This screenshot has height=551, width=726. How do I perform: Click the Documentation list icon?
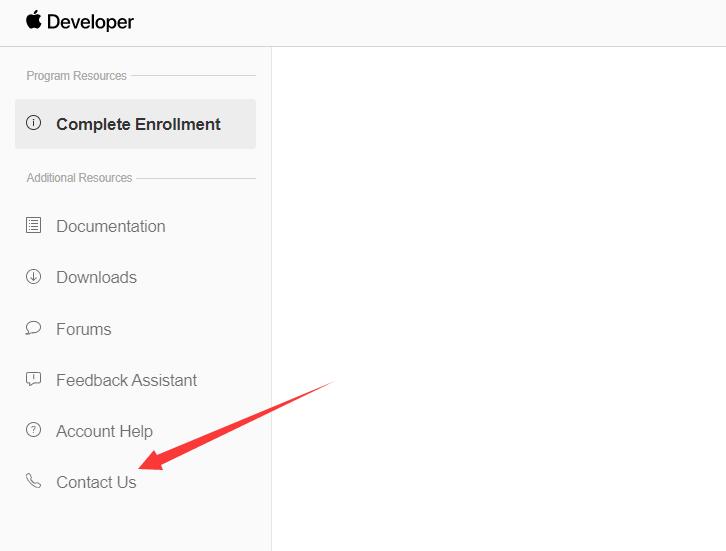(33, 225)
